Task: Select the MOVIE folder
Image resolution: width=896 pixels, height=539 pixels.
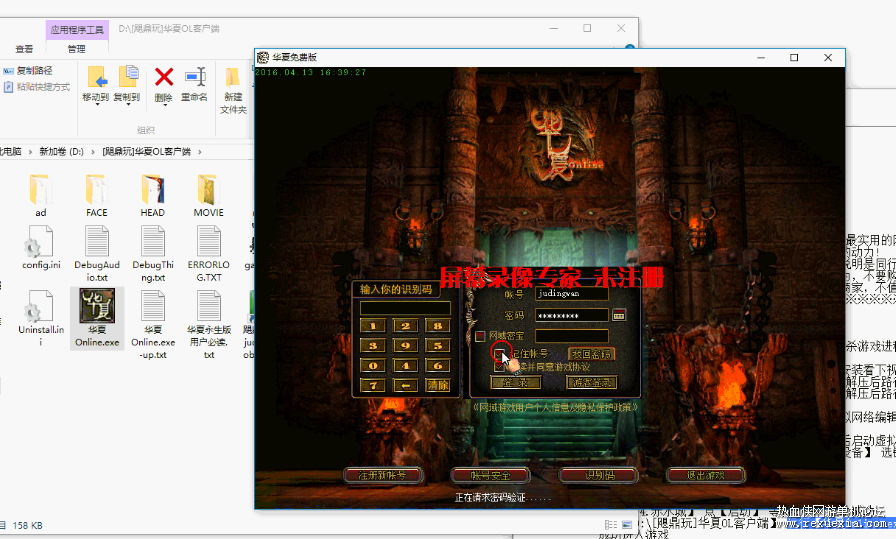Action: coord(209,195)
